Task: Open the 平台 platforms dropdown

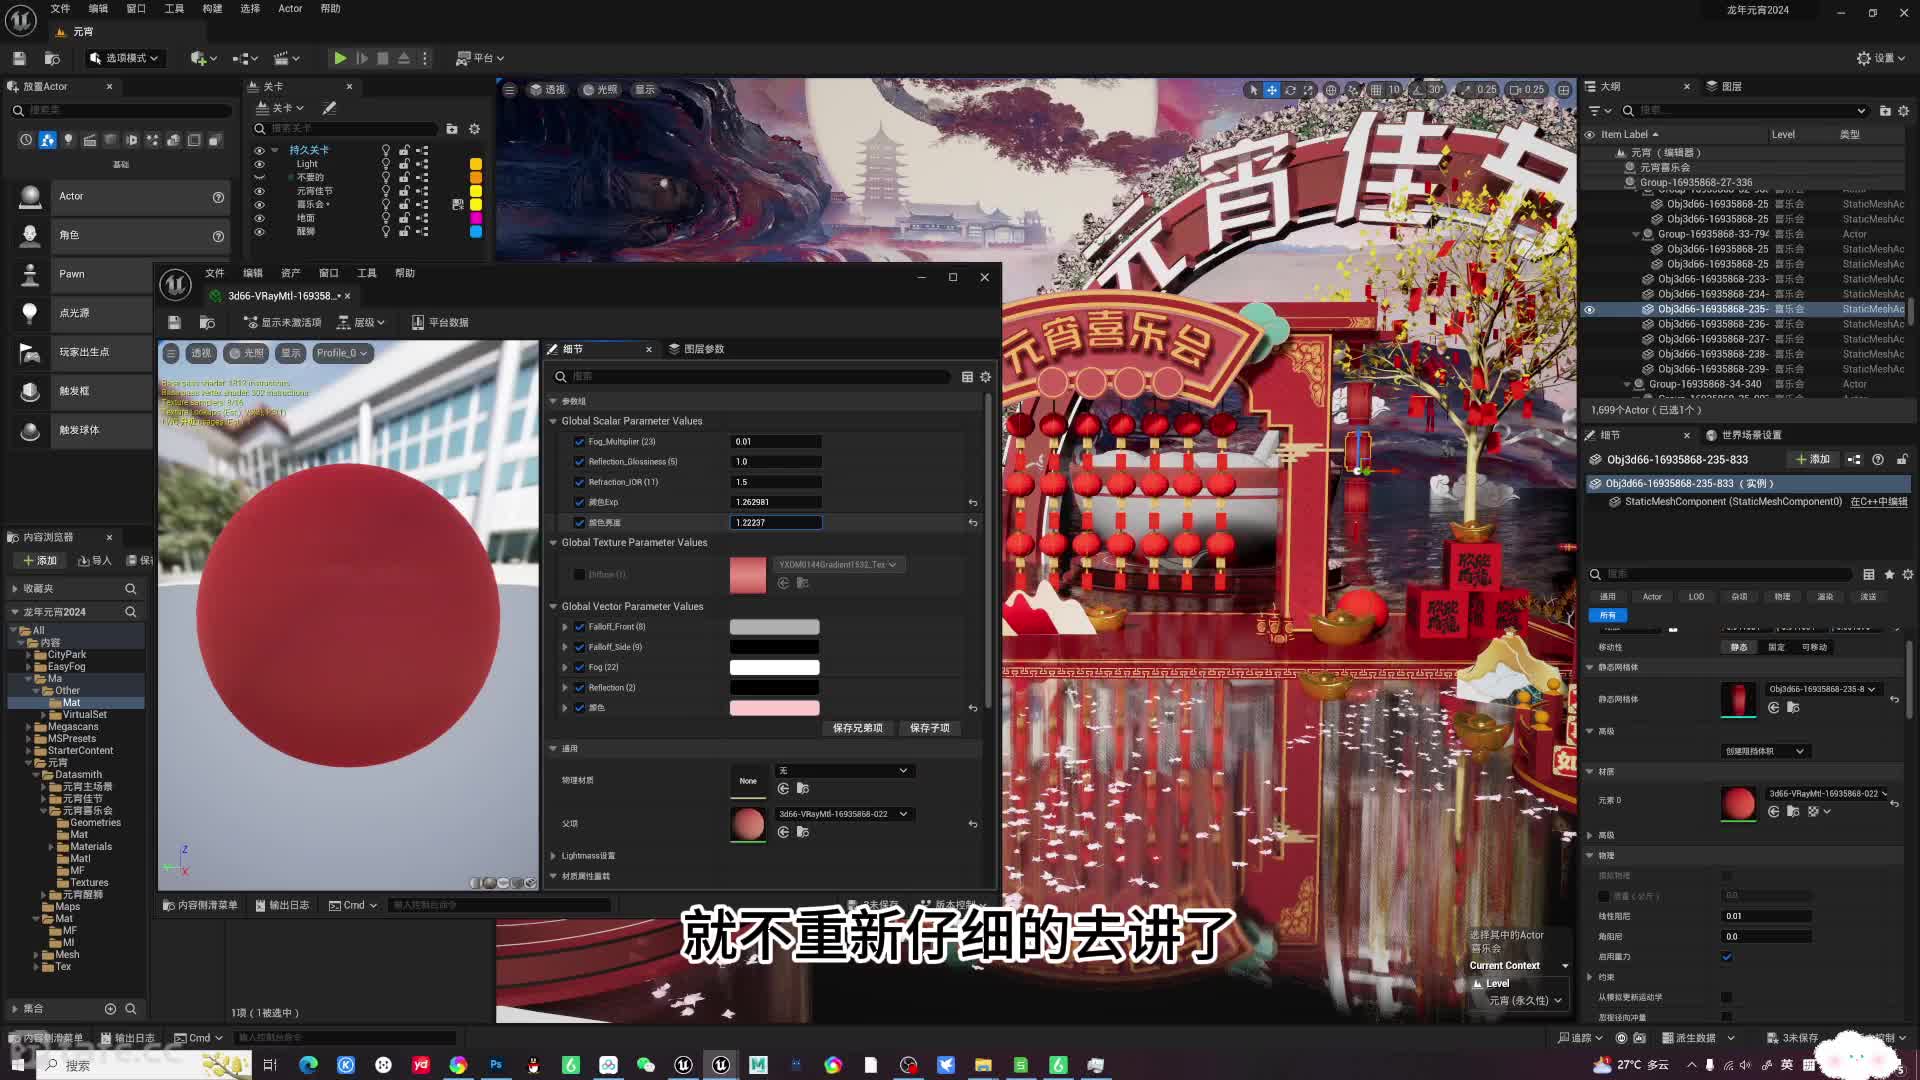Action: (x=480, y=58)
